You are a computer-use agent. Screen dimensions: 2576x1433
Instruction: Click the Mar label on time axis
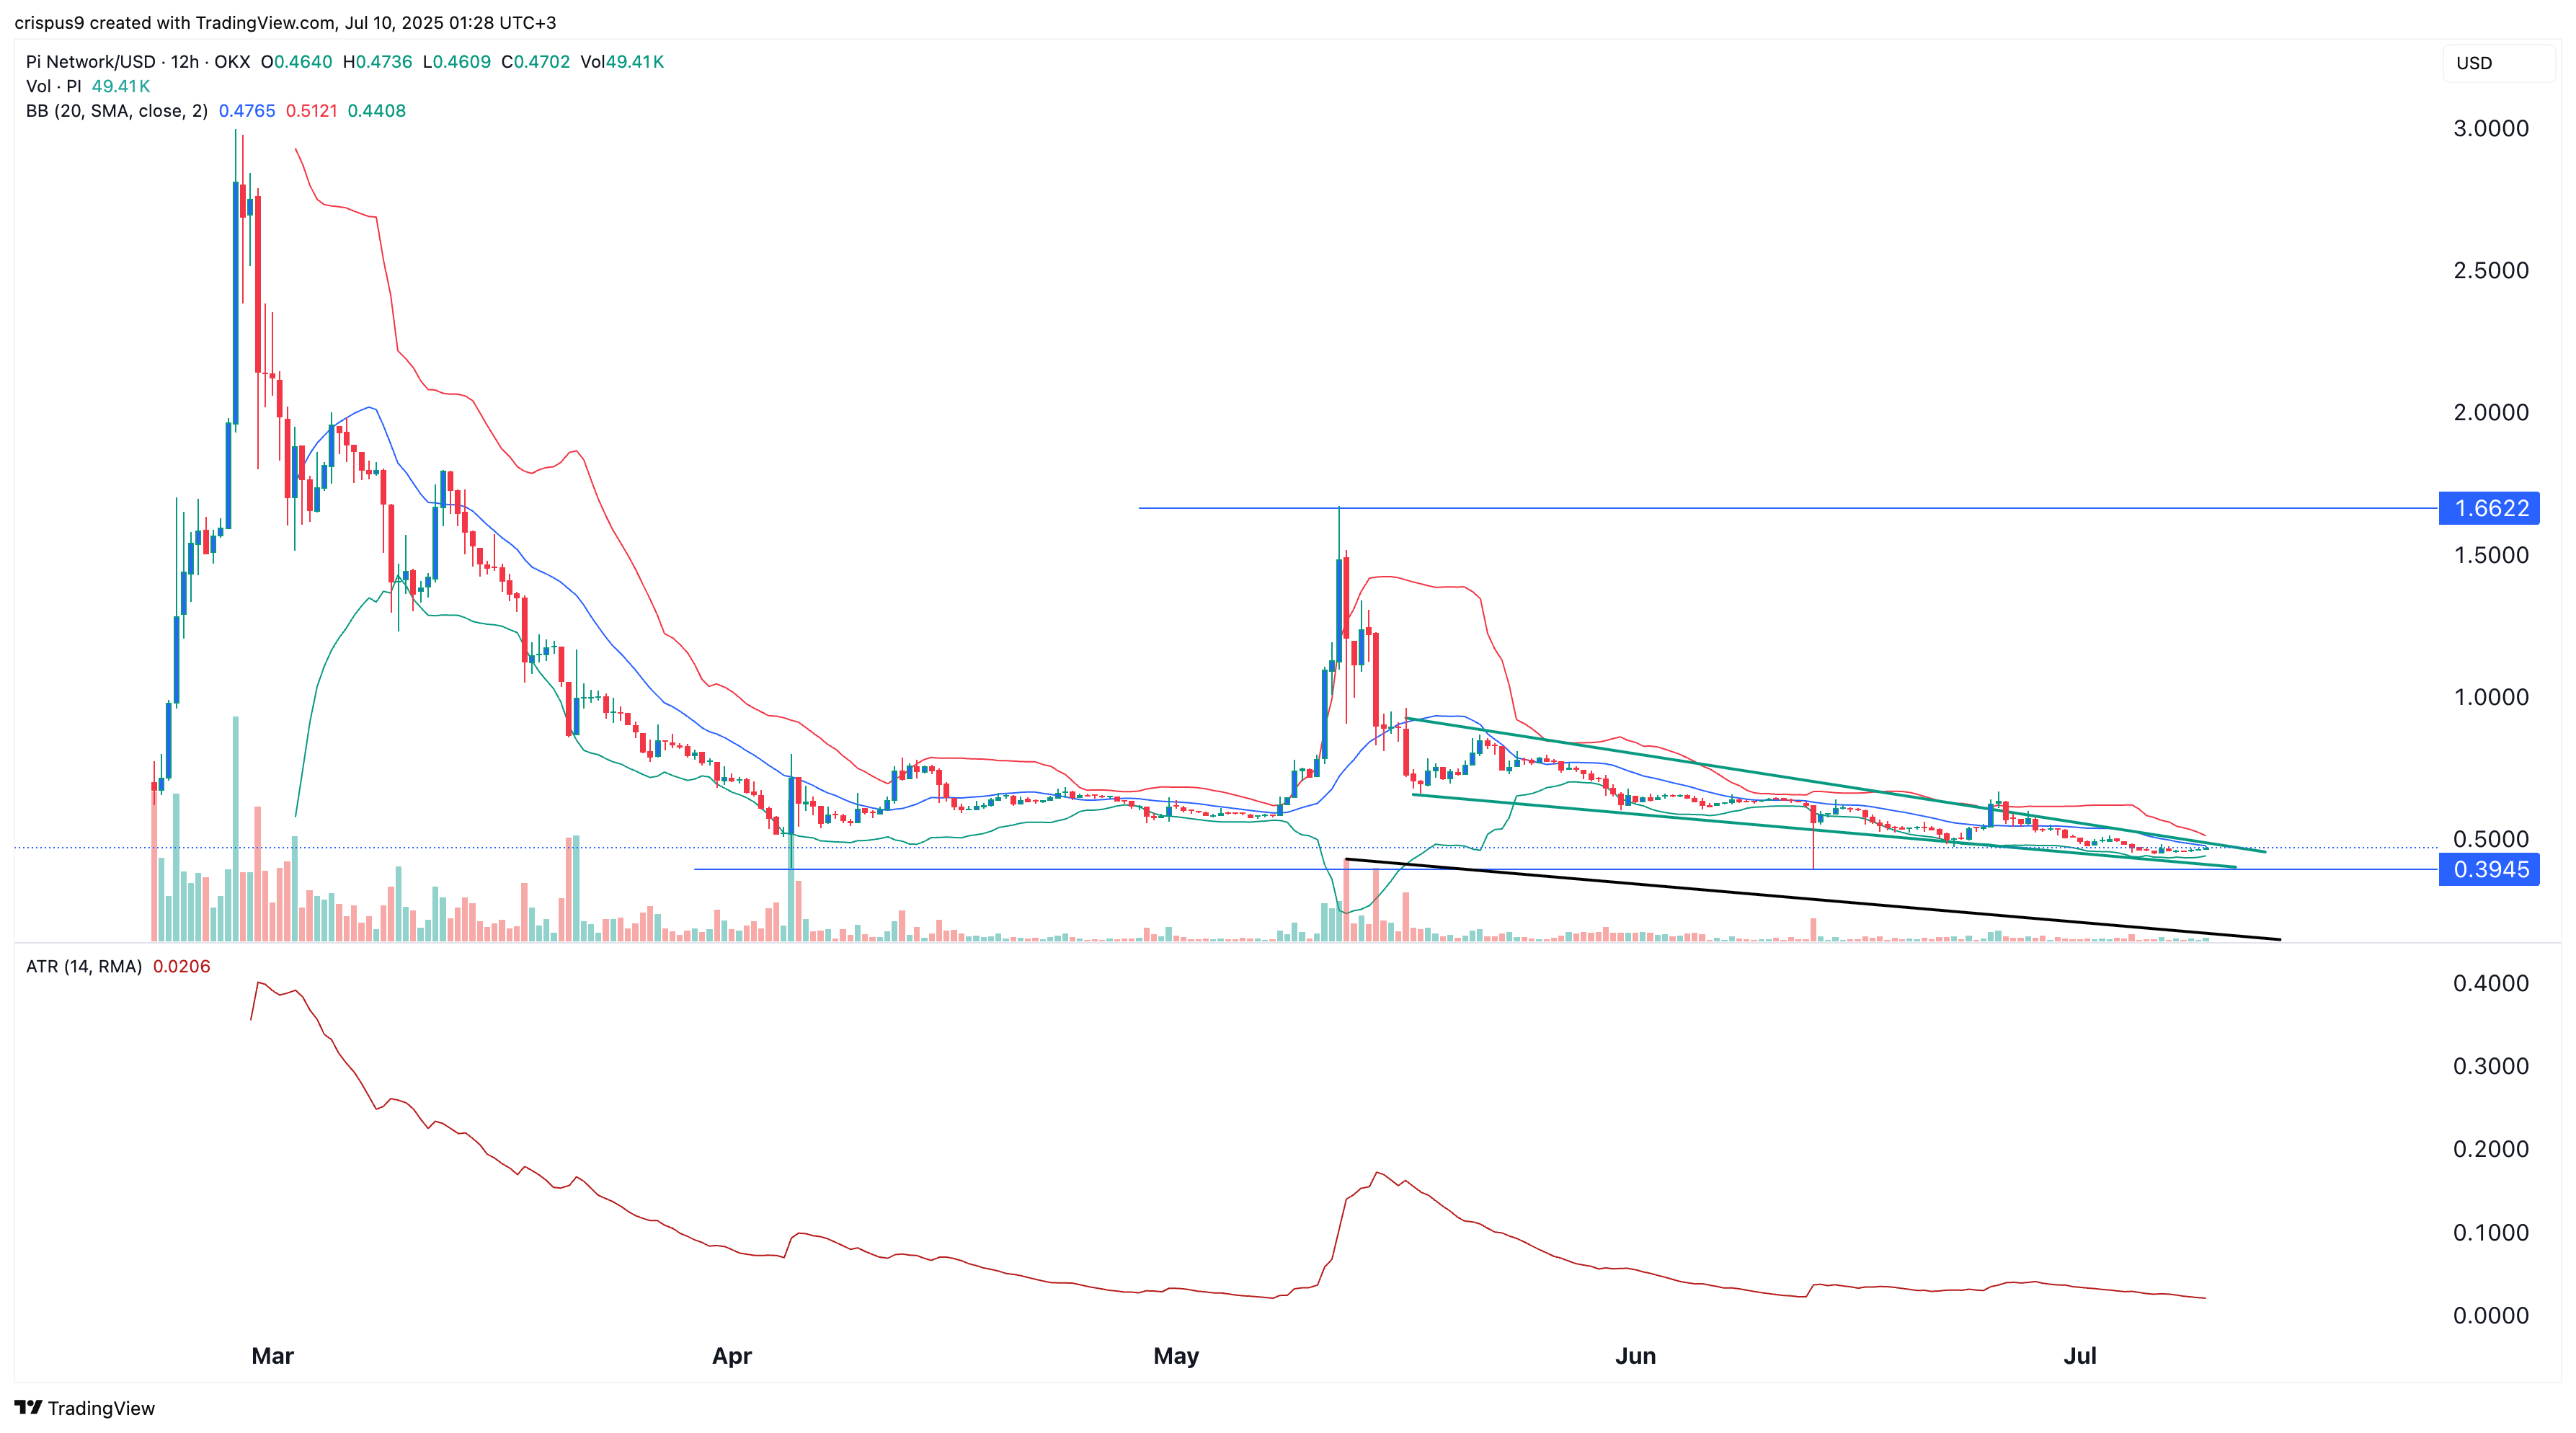272,1356
